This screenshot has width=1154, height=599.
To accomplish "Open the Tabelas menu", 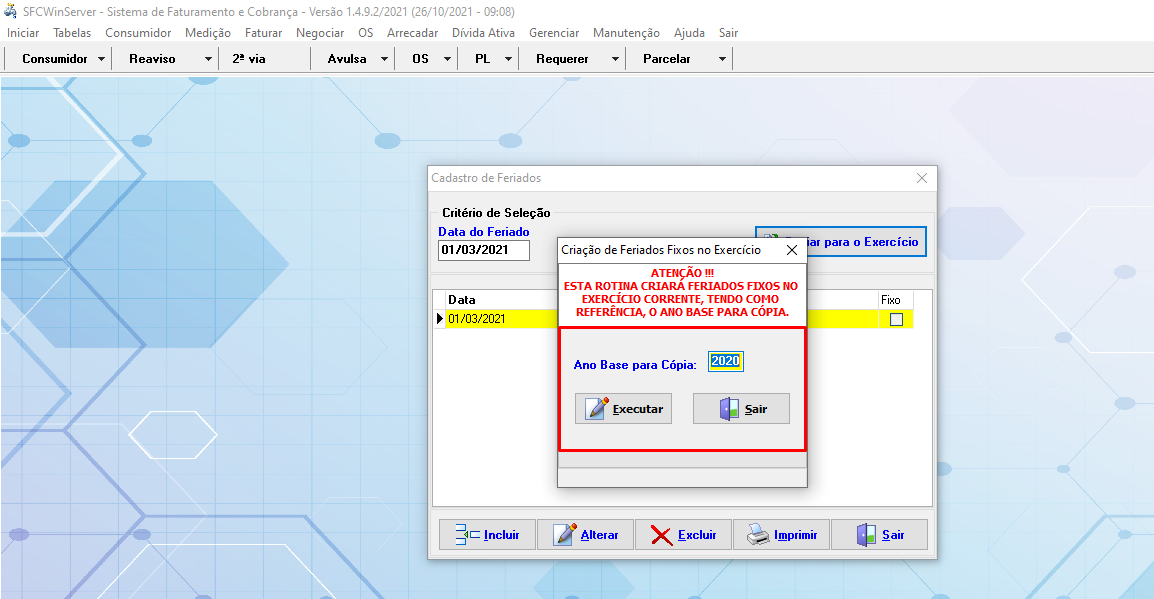I will click(x=72, y=33).
